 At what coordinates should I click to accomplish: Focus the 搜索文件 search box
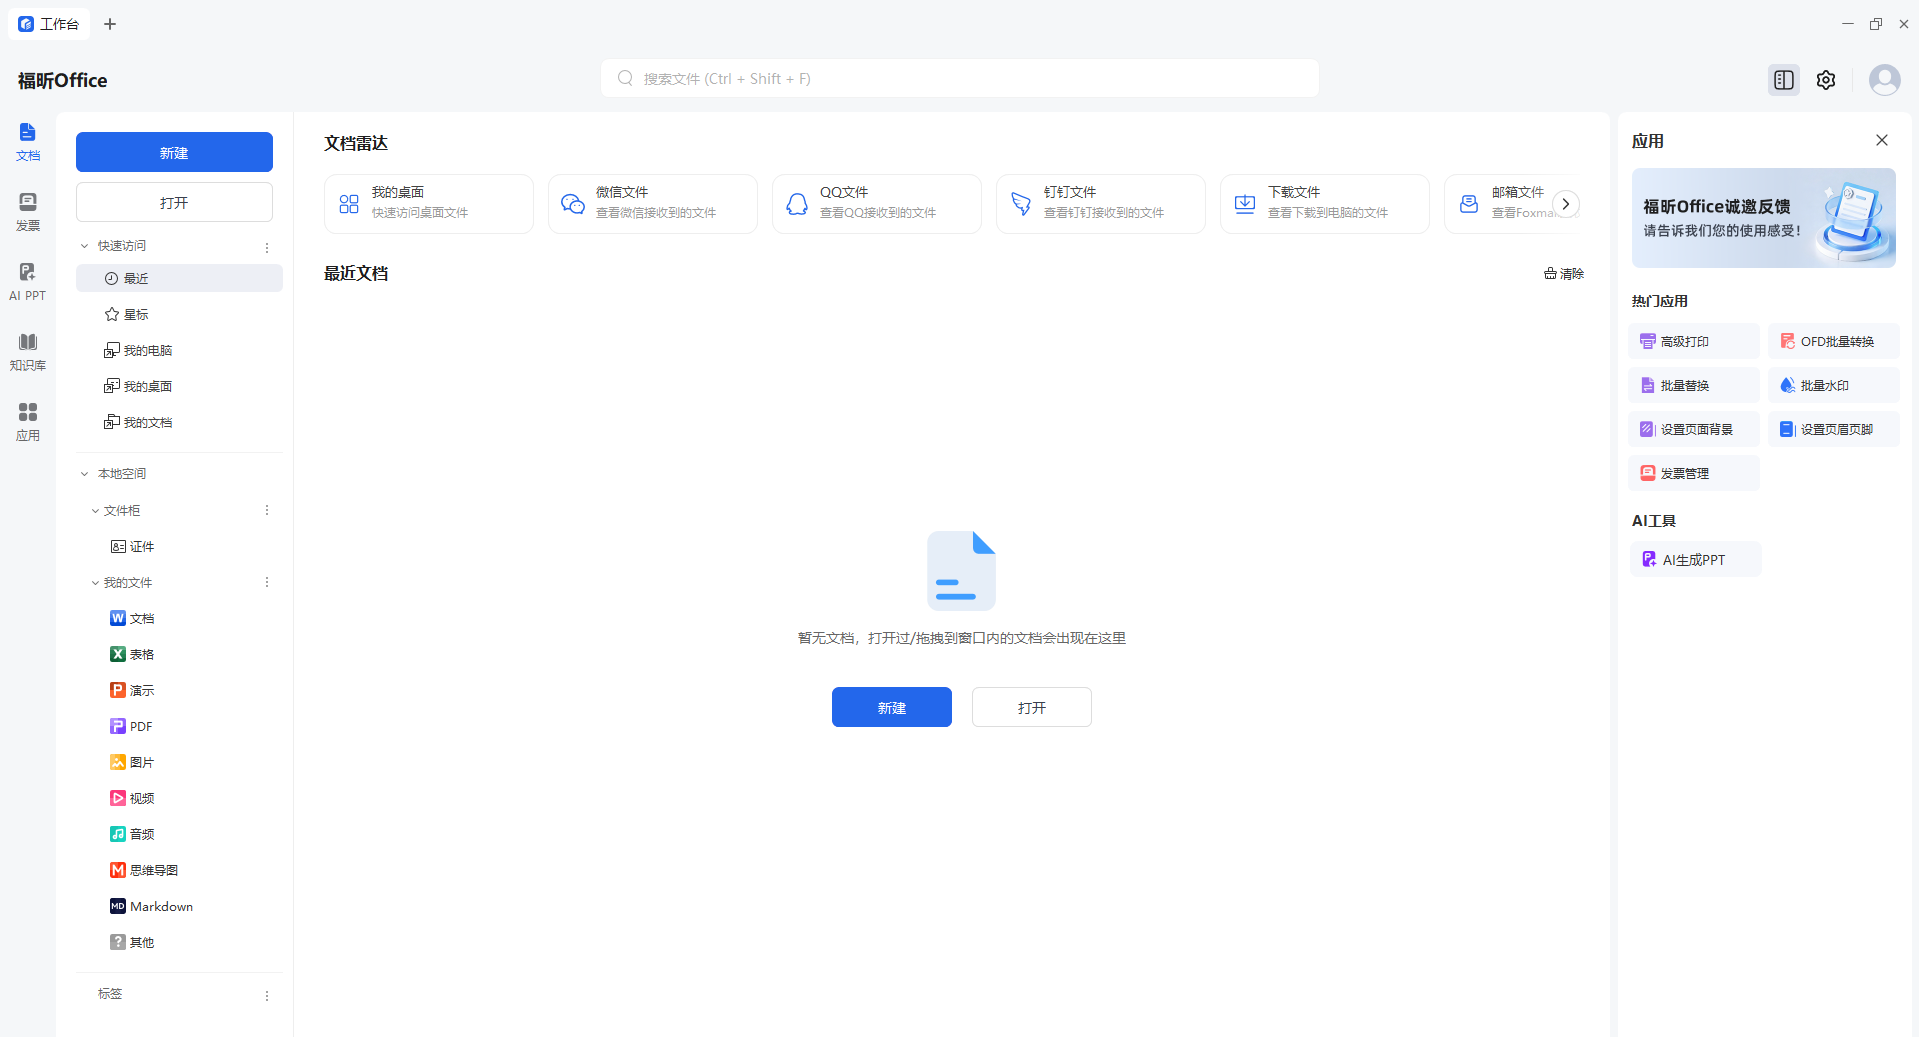960,78
